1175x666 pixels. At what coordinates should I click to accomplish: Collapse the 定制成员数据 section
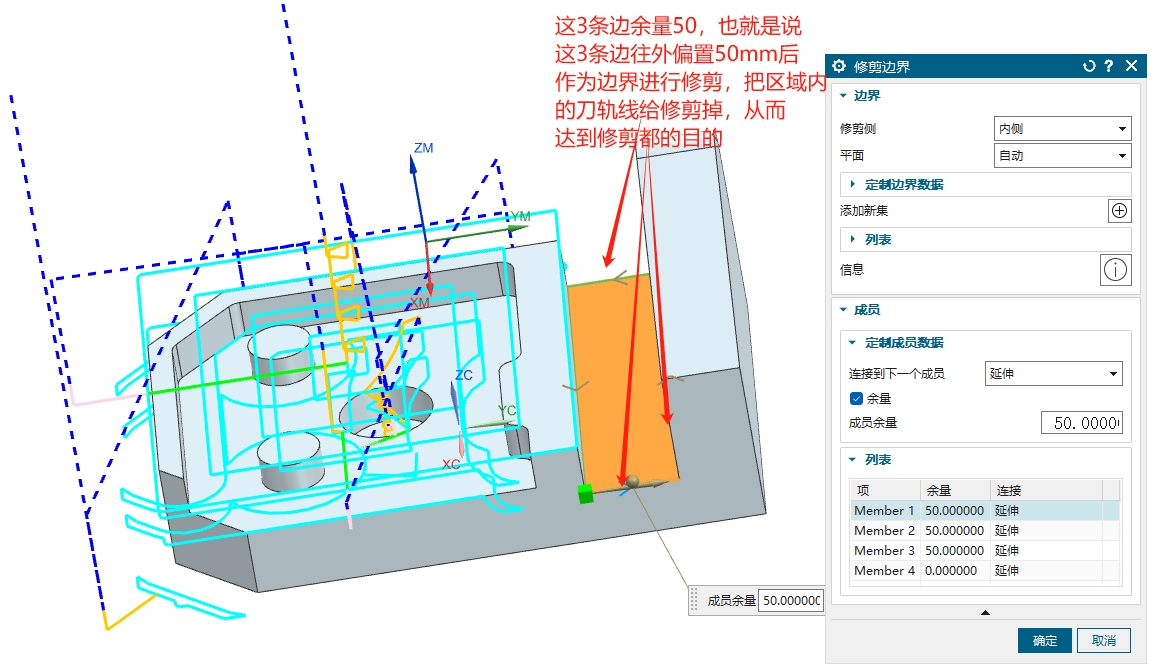pos(904,343)
